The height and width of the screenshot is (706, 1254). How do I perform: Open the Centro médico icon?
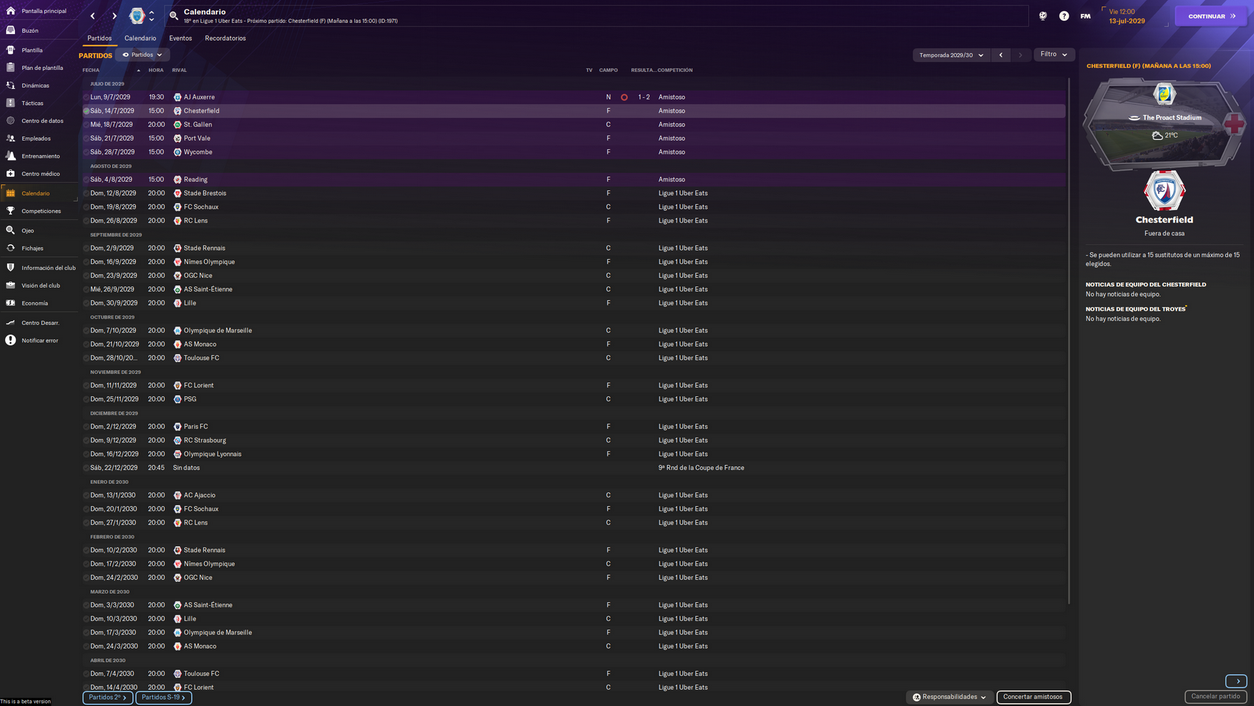pos(10,173)
